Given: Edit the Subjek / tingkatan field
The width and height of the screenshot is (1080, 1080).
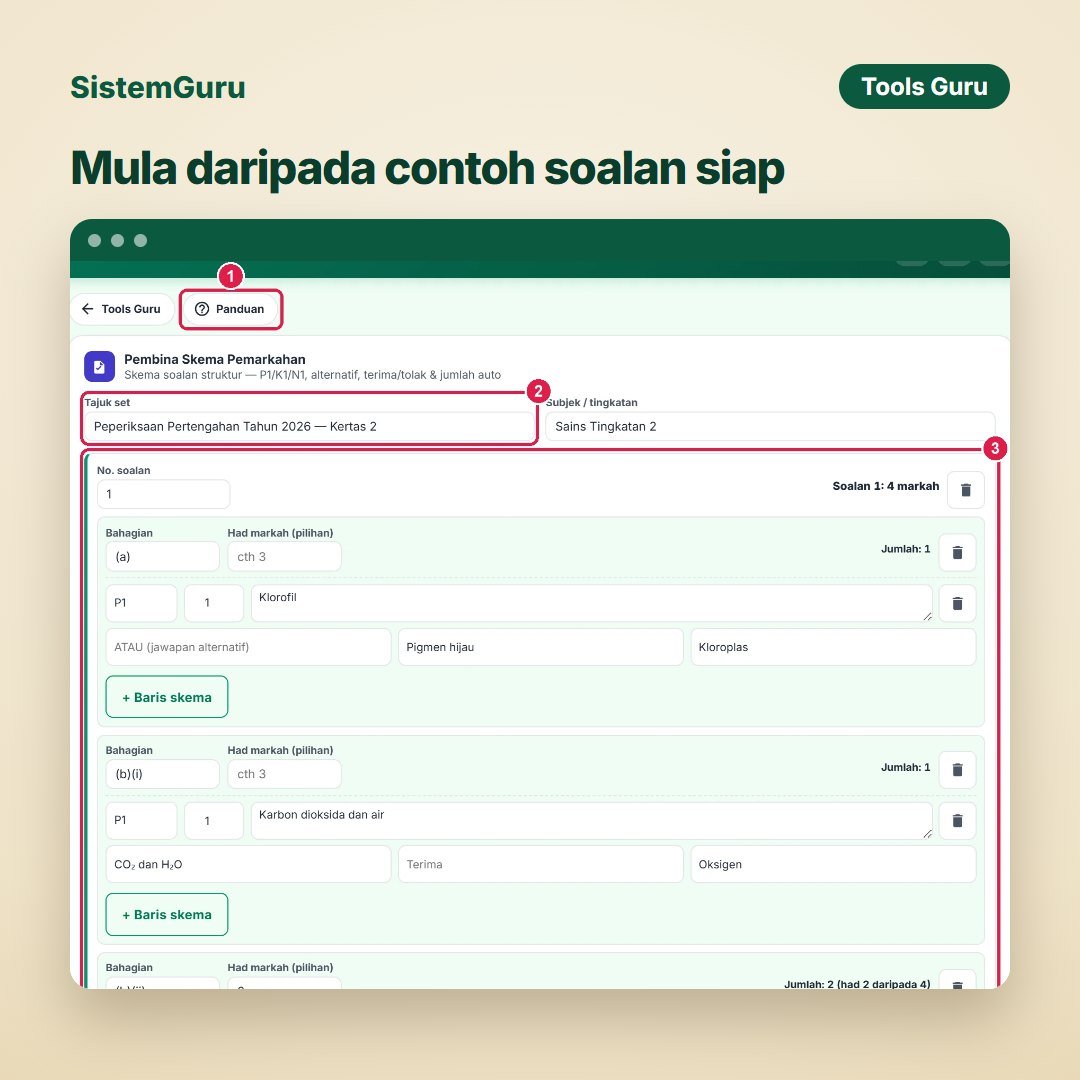Looking at the screenshot, I should [770, 426].
